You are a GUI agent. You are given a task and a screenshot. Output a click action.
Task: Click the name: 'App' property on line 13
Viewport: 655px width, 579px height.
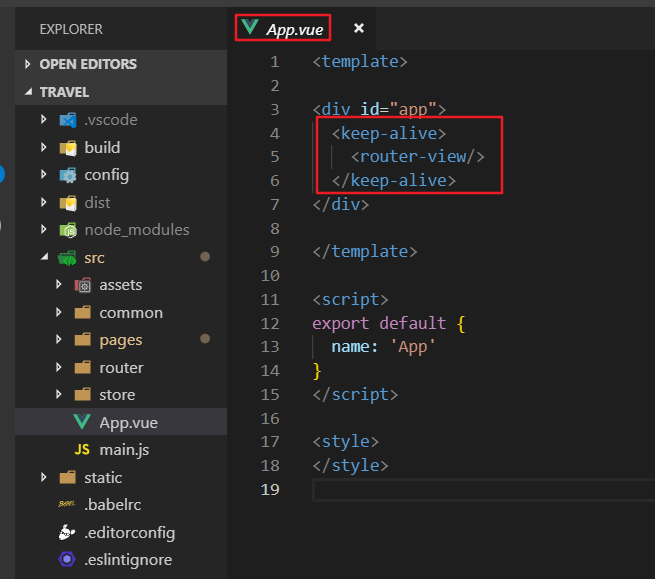pos(383,347)
